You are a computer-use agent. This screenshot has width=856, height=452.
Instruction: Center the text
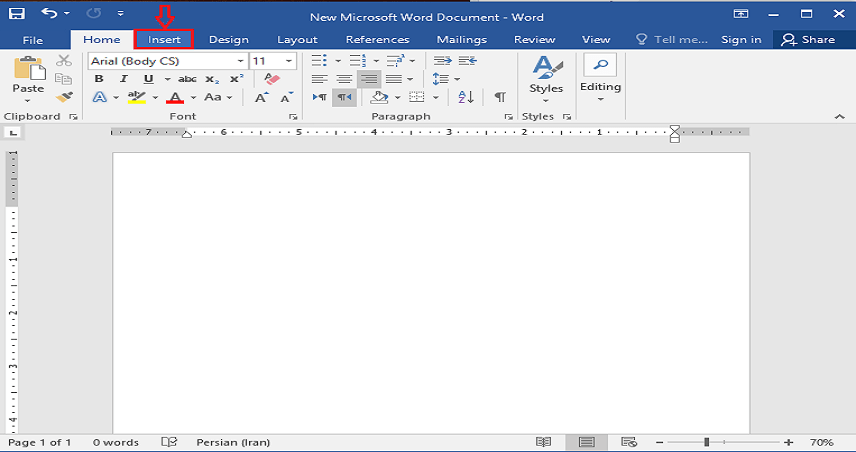coord(344,79)
